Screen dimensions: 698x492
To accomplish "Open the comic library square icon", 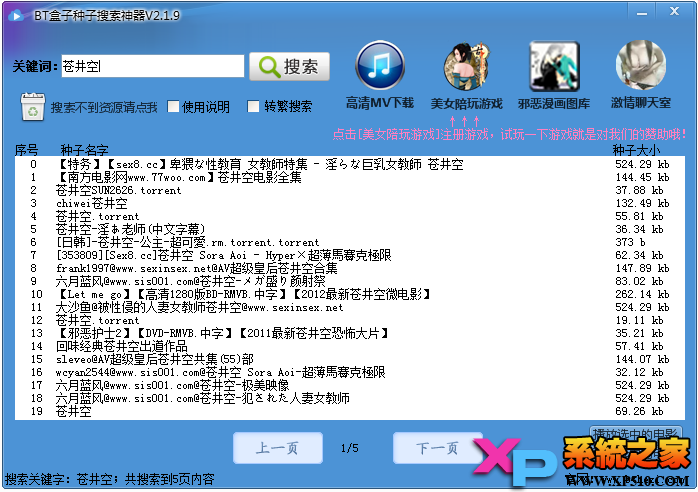I will pos(554,66).
